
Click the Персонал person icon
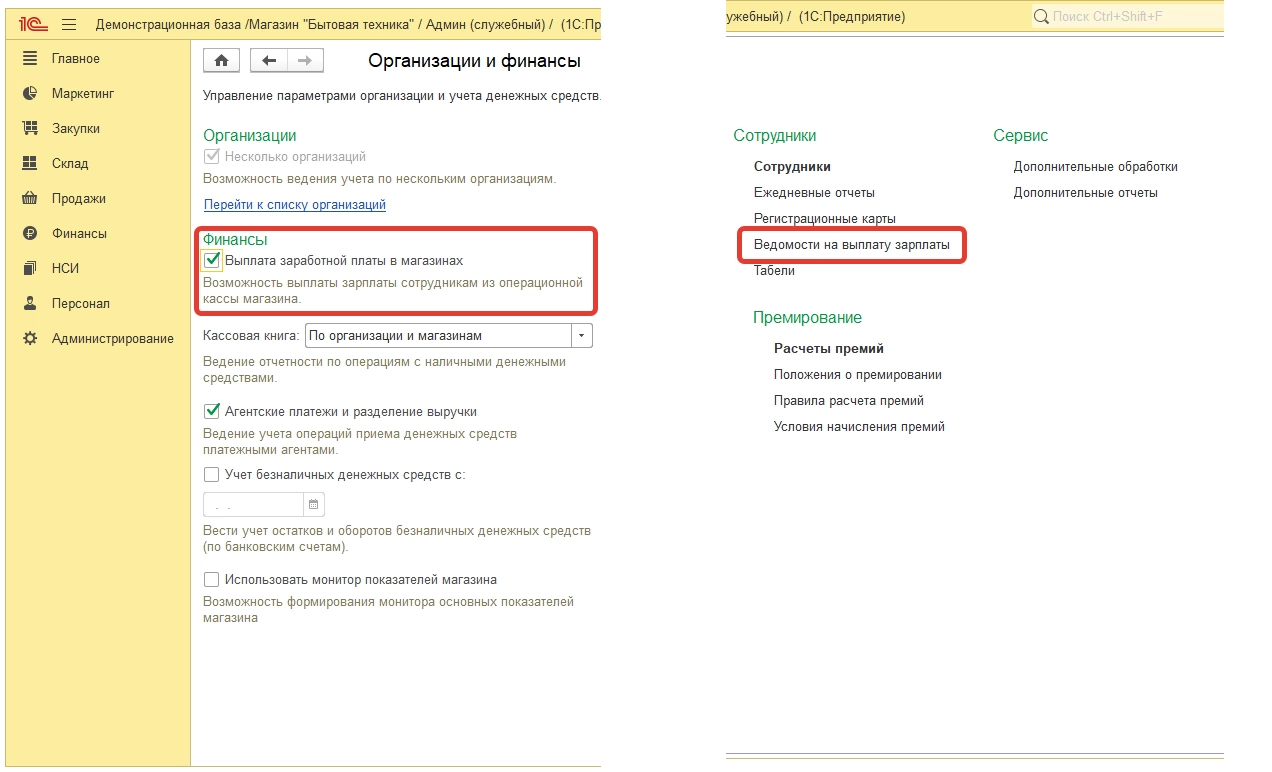(30, 304)
